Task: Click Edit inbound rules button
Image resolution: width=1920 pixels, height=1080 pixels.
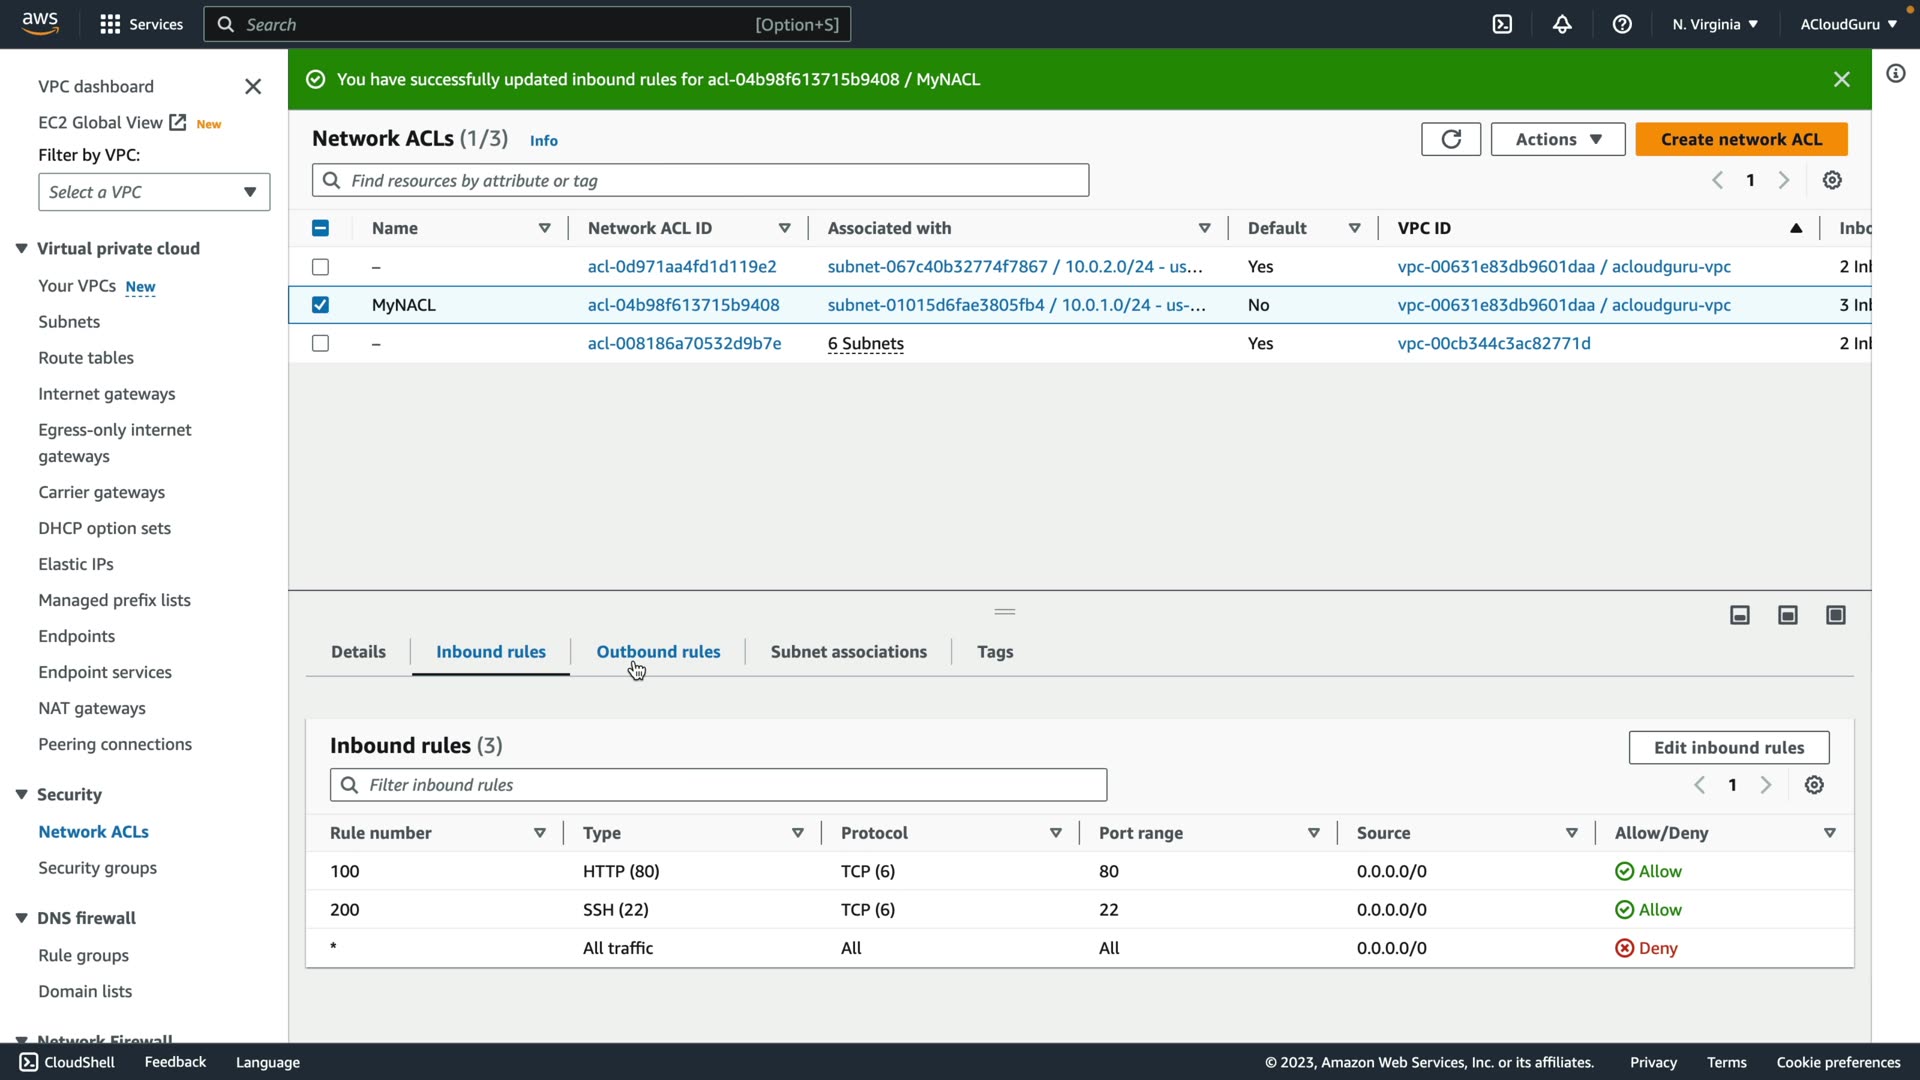Action: click(x=1728, y=747)
